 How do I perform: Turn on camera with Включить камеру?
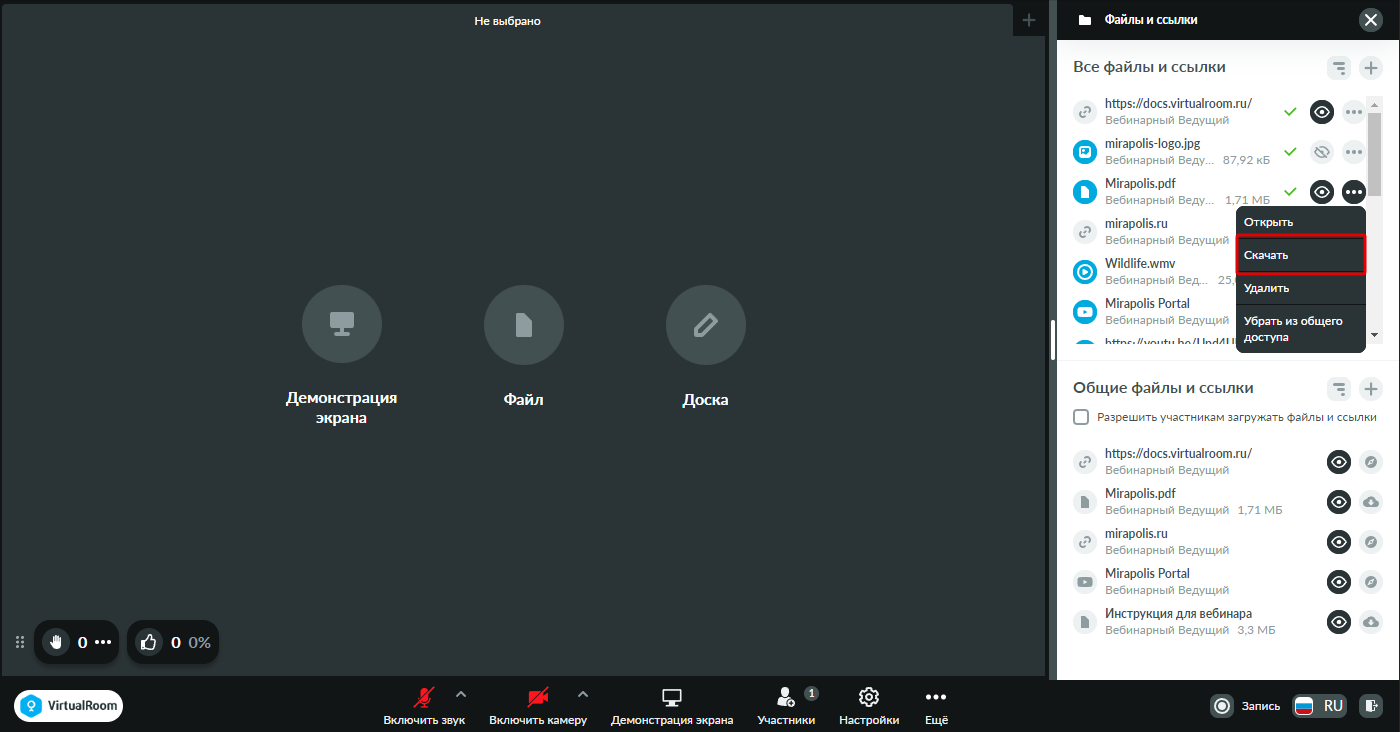click(538, 705)
